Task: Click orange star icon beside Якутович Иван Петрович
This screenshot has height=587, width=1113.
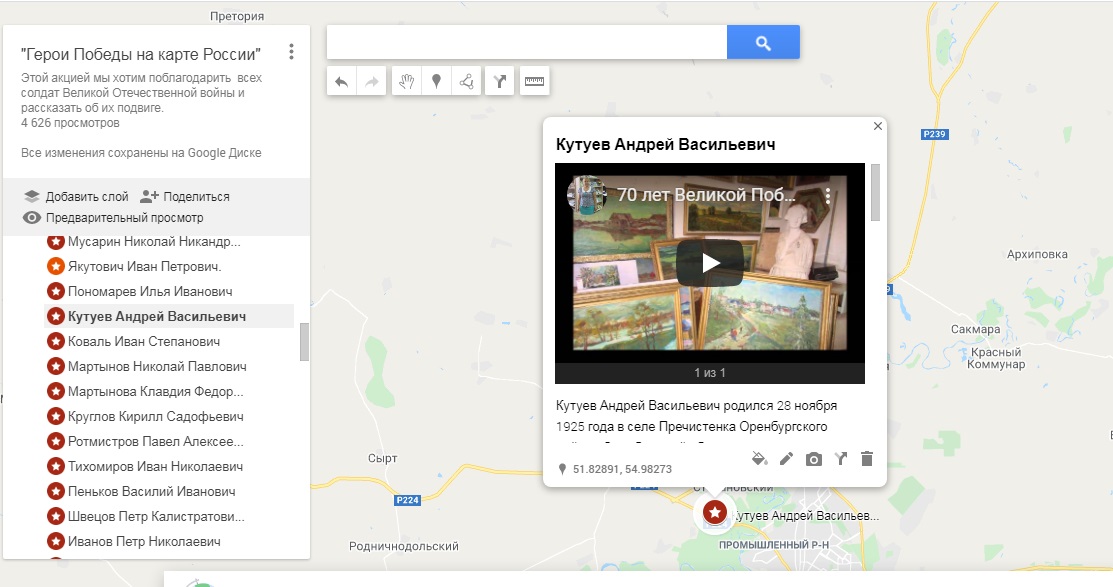Action: click(55, 266)
